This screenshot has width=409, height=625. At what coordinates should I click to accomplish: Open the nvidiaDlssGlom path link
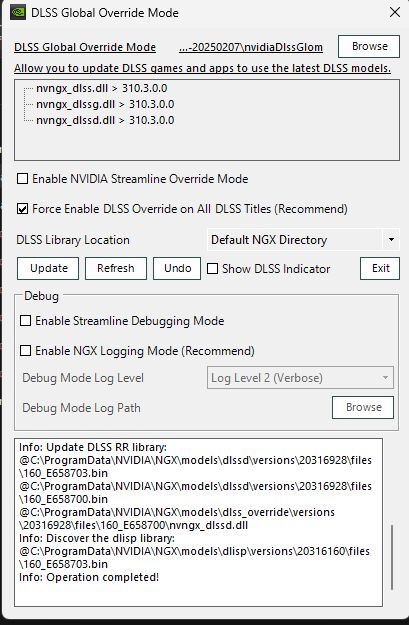(251, 47)
